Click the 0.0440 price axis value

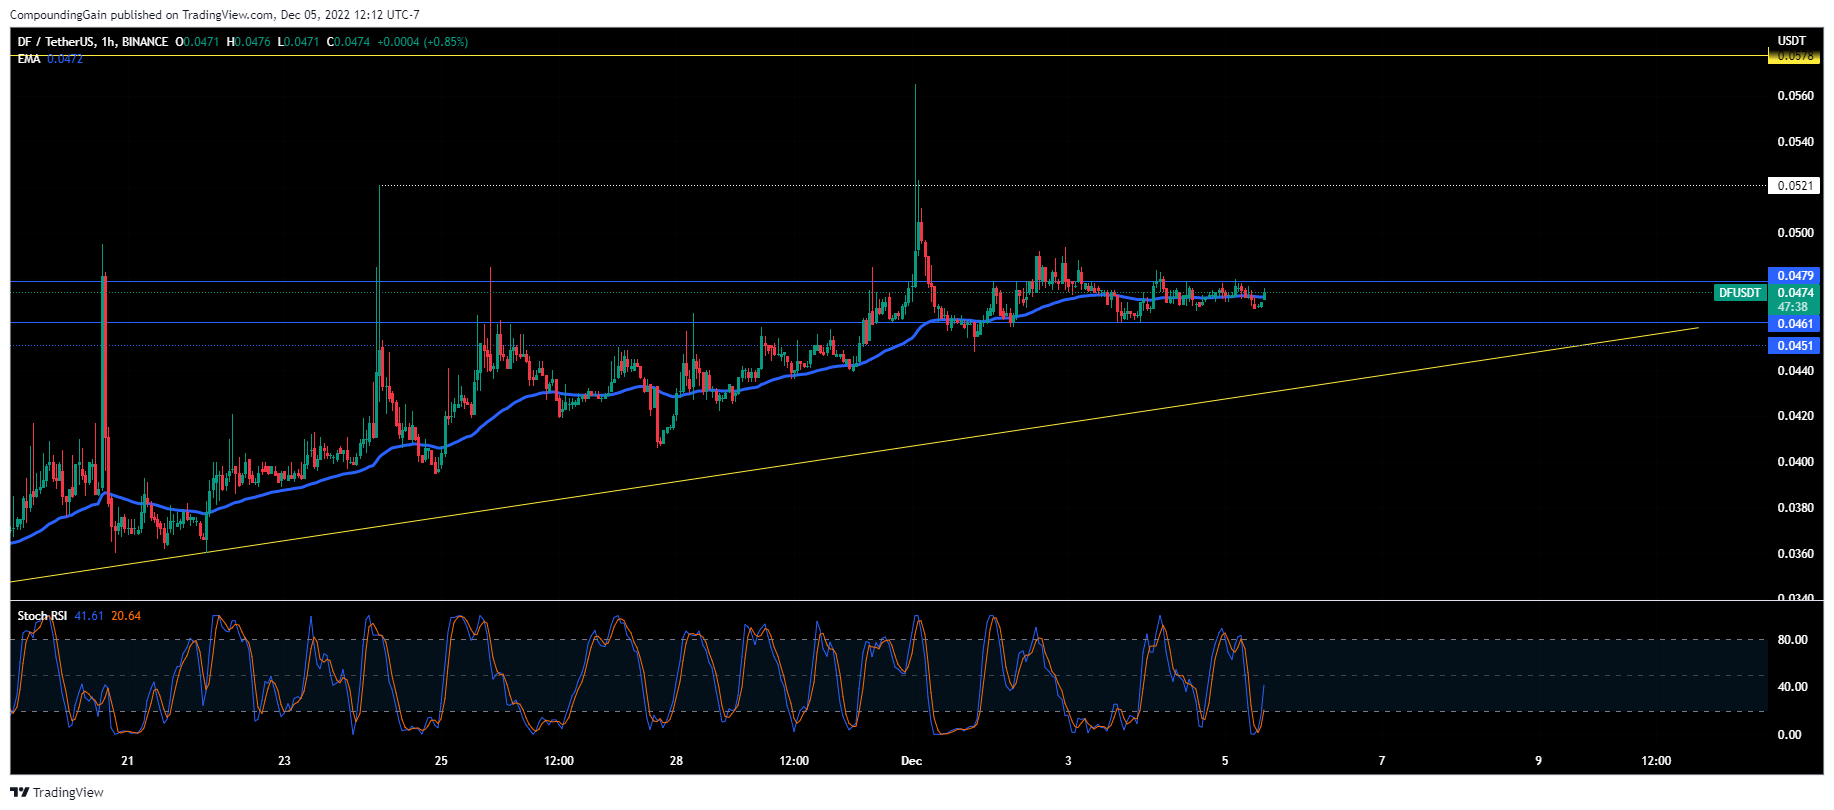point(1795,371)
